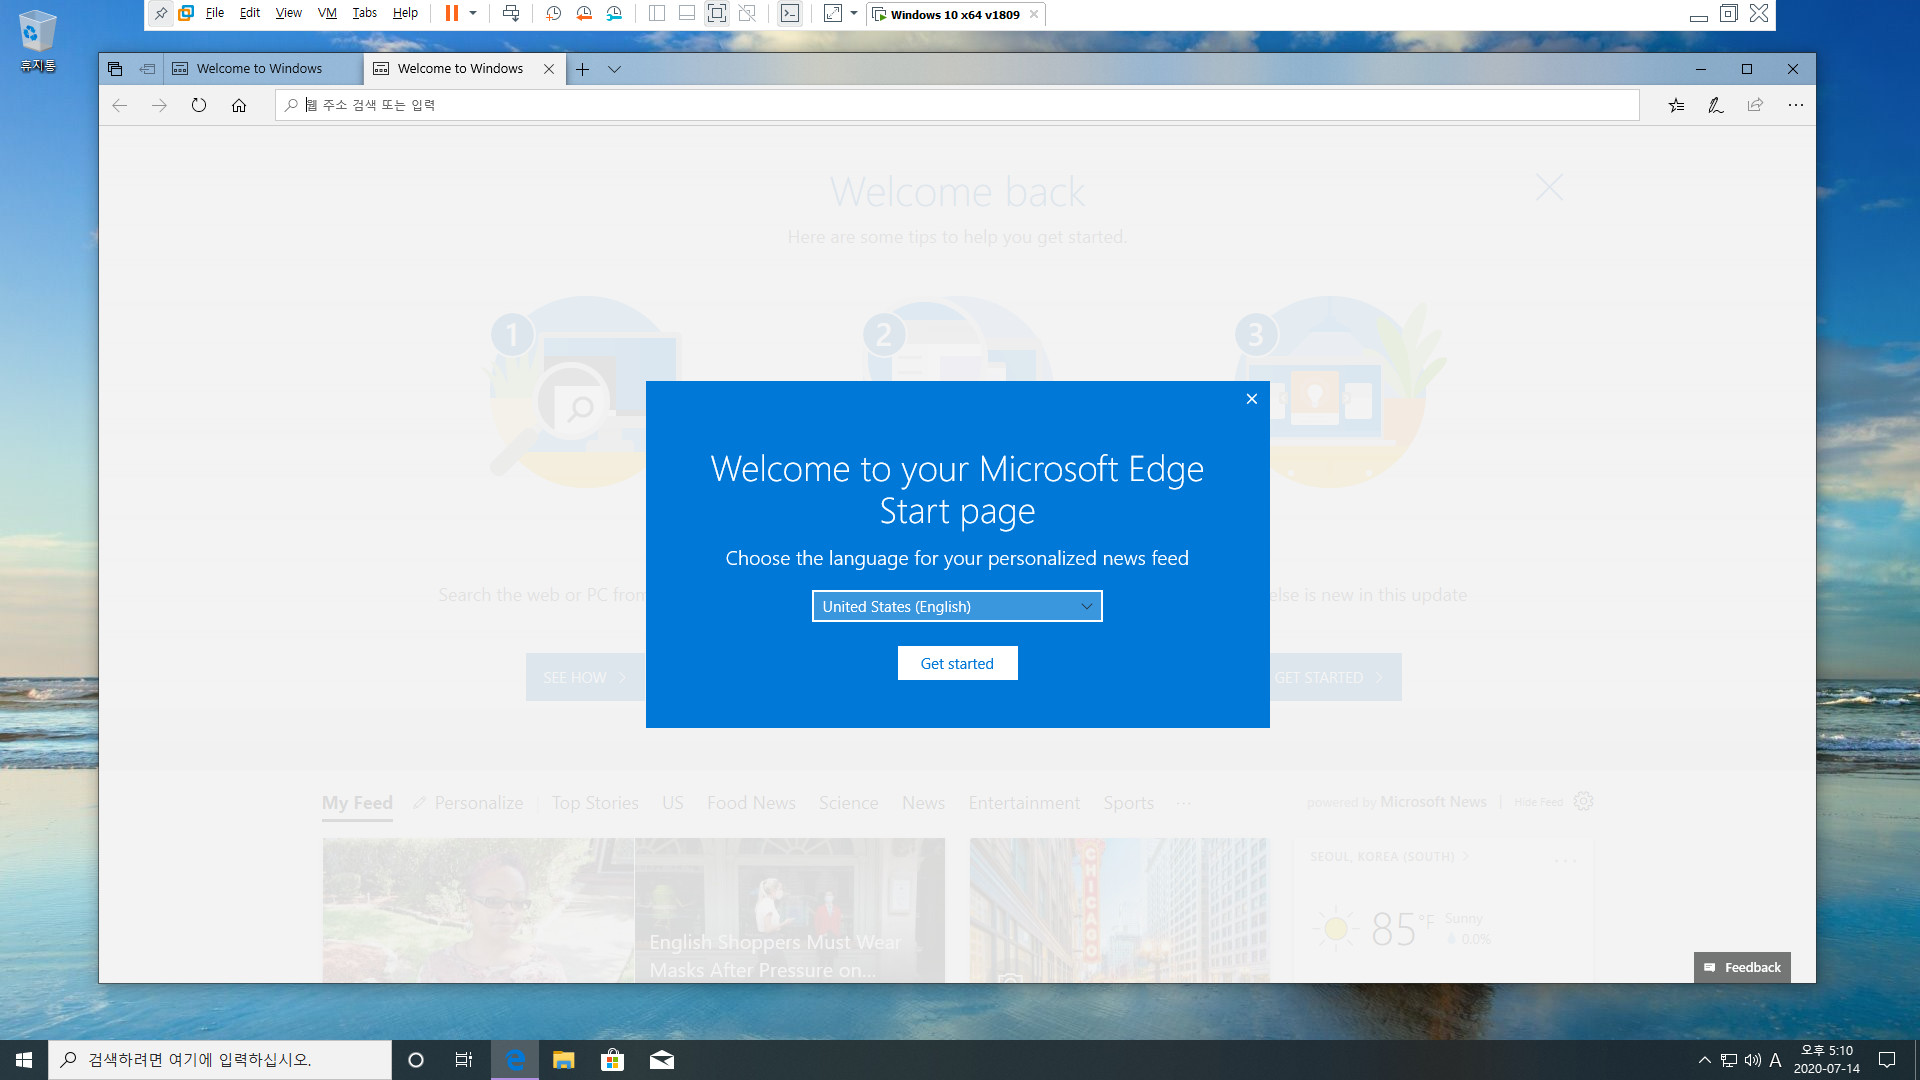Open the Windows Start menu
The width and height of the screenshot is (1920, 1080).
coord(24,1060)
